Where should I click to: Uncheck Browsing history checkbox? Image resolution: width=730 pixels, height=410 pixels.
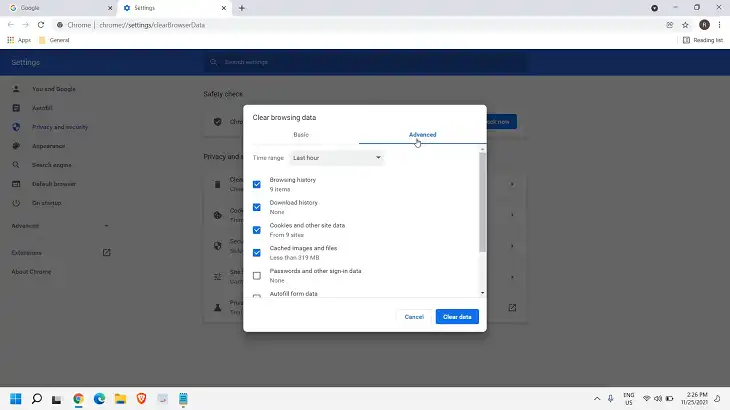pos(257,184)
